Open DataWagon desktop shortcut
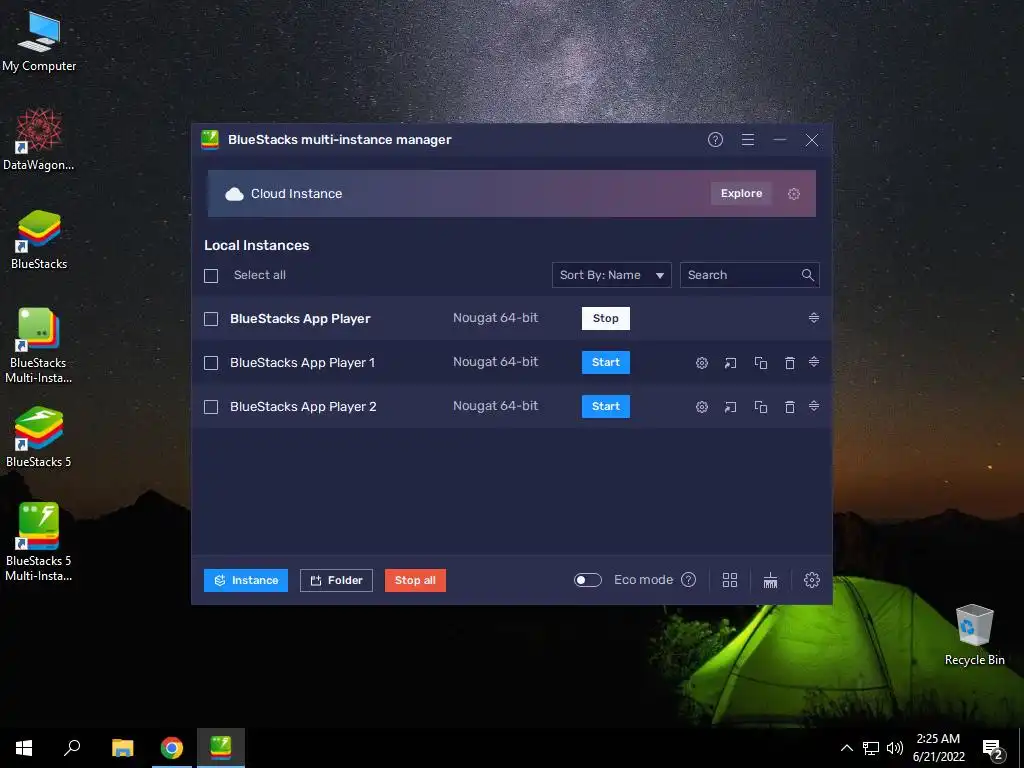 pyautogui.click(x=39, y=139)
